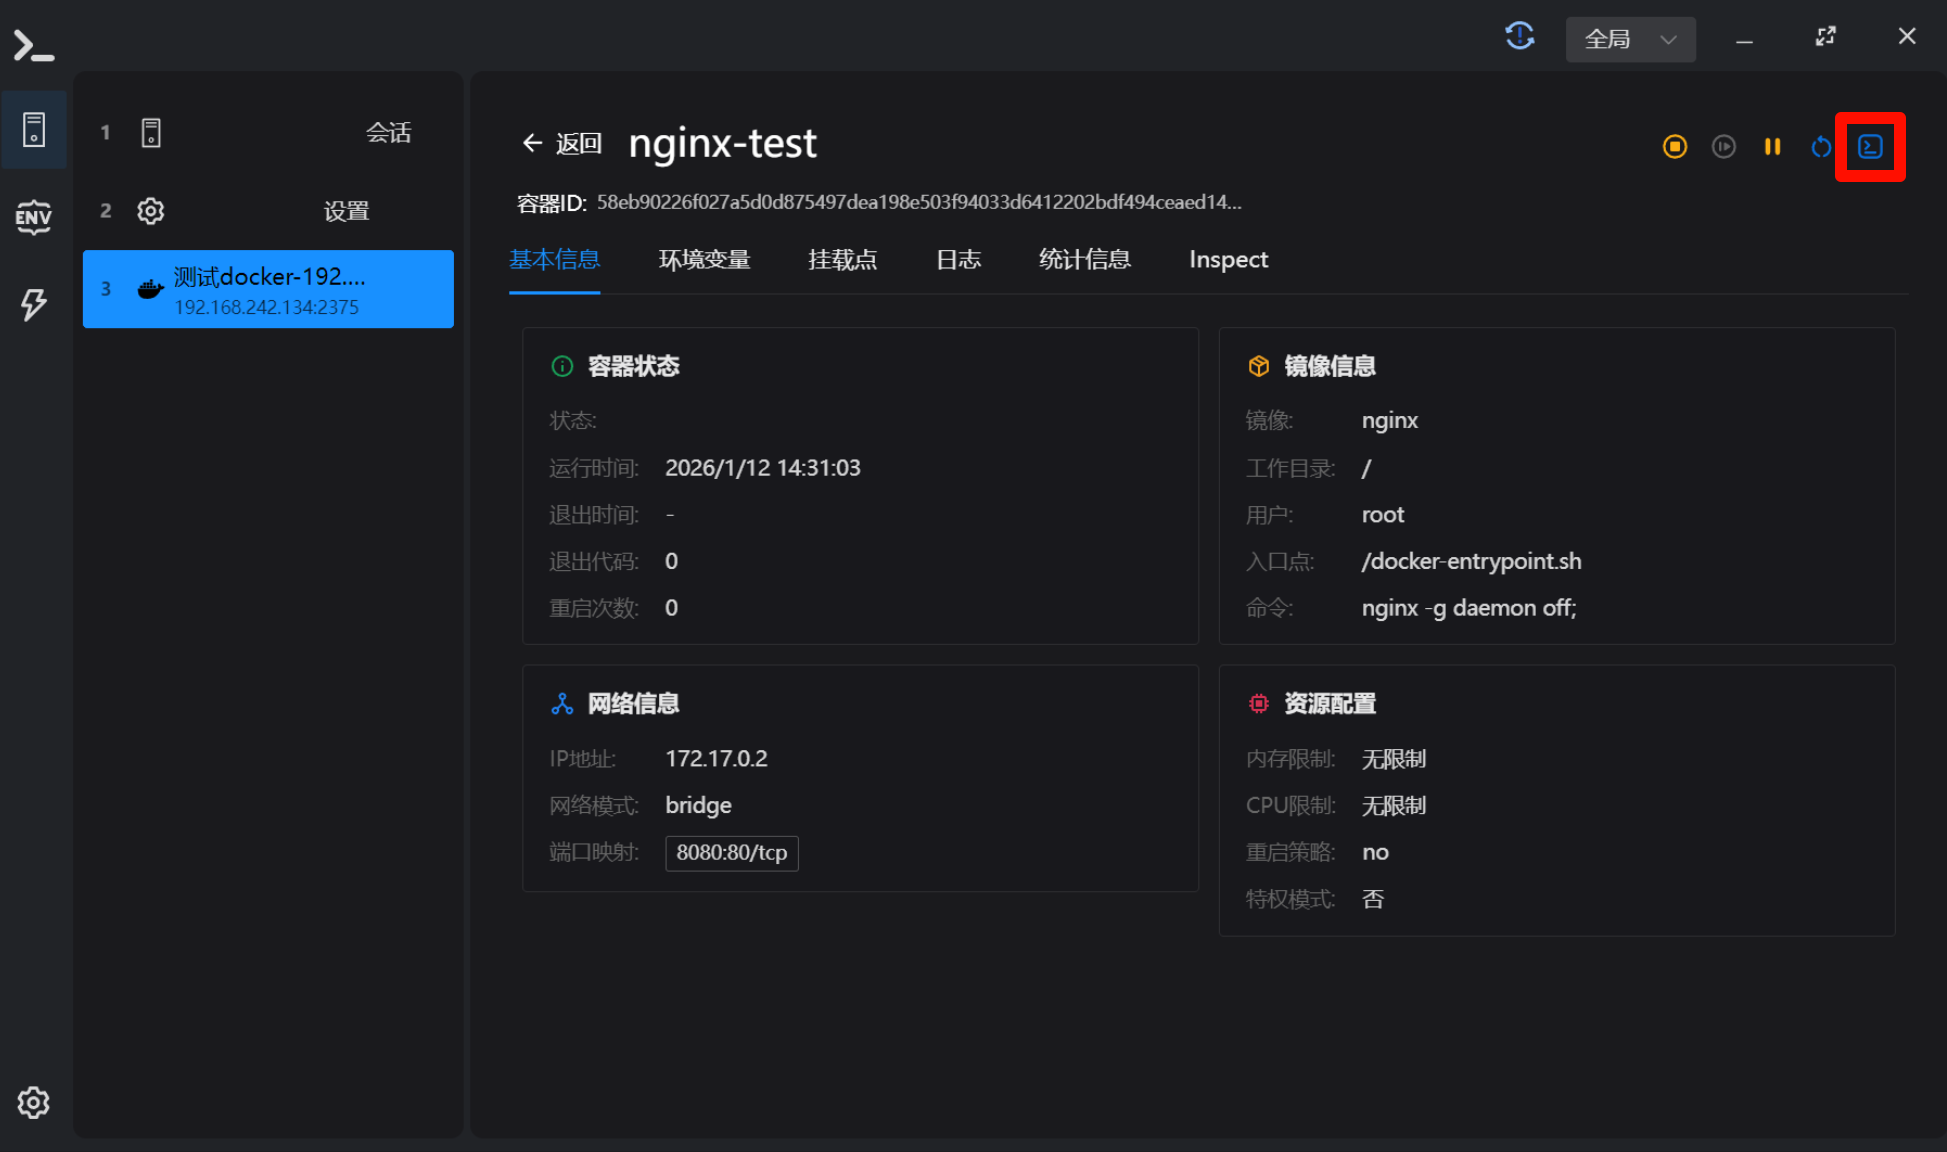The image size is (1947, 1152).
Task: Pause the nginx-test container
Action: (1772, 147)
